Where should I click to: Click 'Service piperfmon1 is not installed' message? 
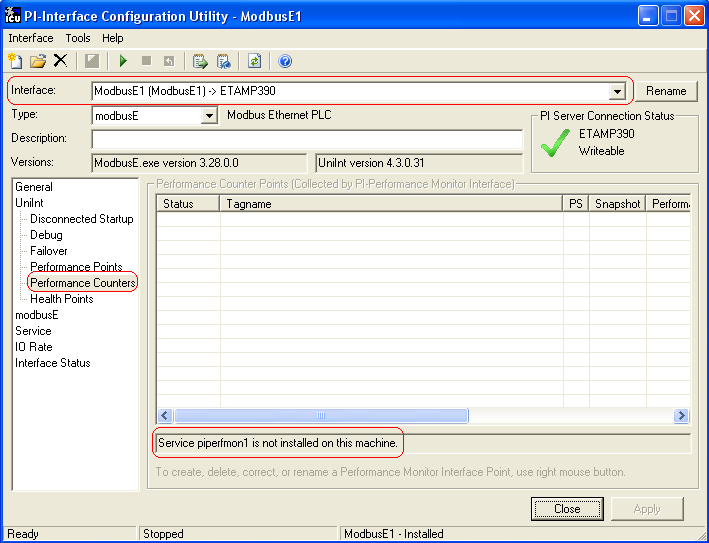click(x=278, y=443)
